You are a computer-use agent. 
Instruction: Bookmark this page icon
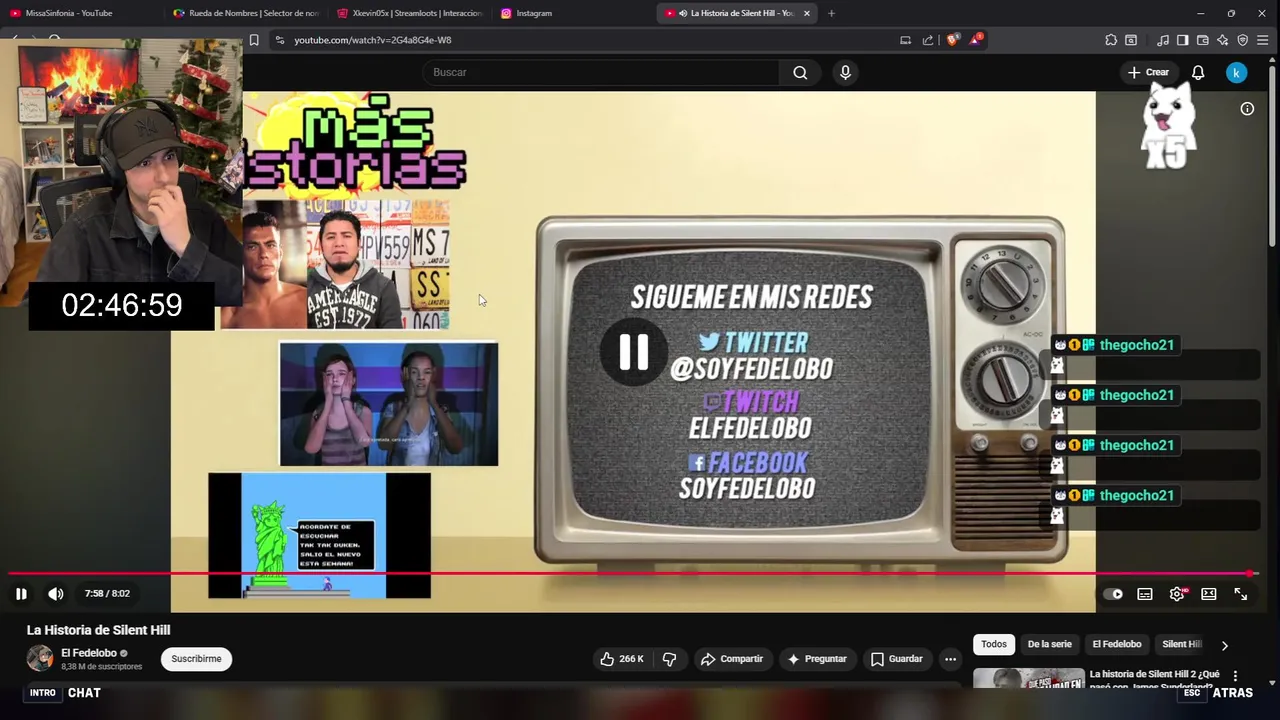(254, 40)
